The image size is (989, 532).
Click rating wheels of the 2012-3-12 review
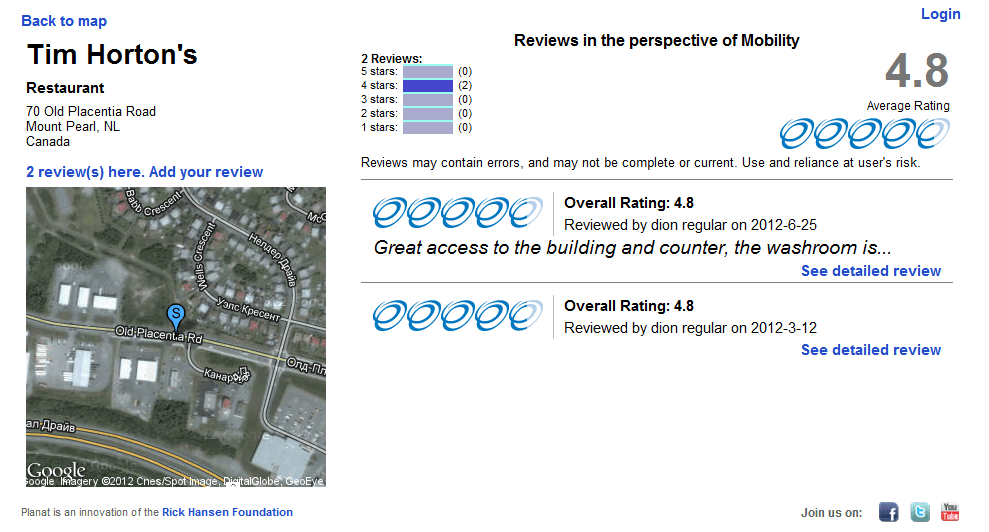click(x=458, y=314)
